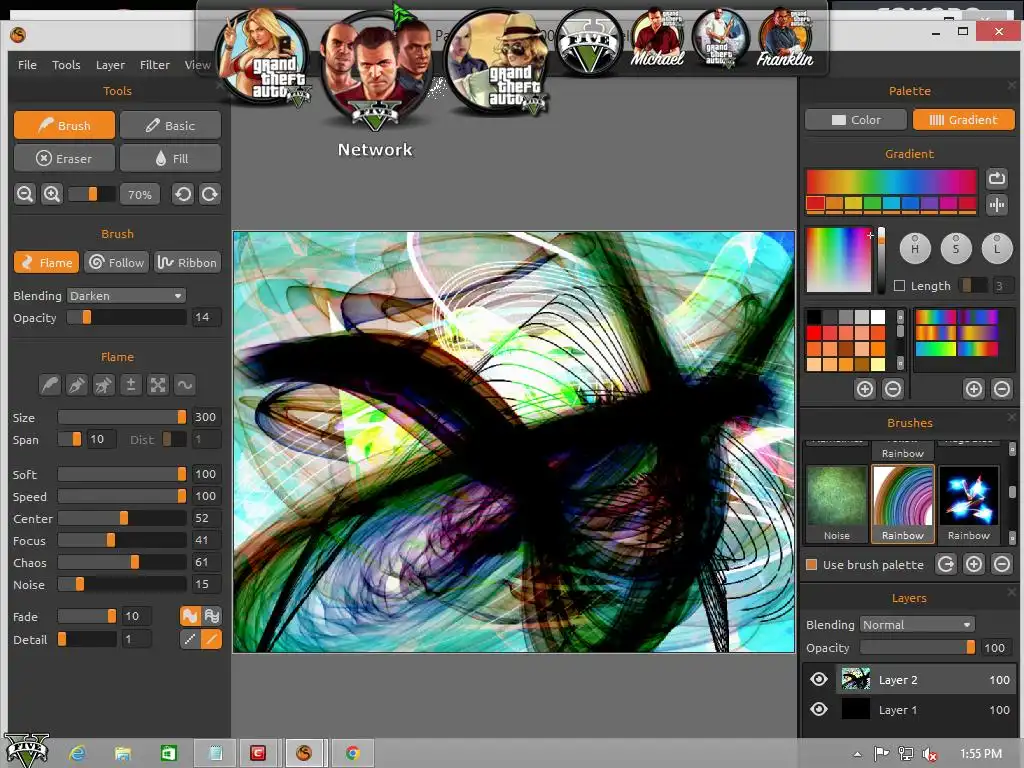The height and width of the screenshot is (768, 1024).
Task: Choose the Ribbon brush type
Action: pos(187,263)
